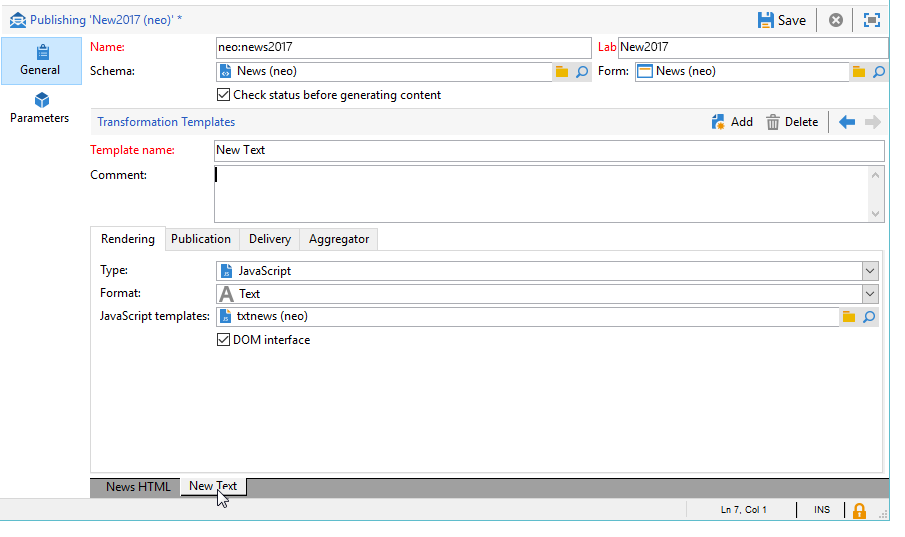Screen dimensions: 905x537
Task: Select the New Text bottom tab
Action: (x=213, y=486)
